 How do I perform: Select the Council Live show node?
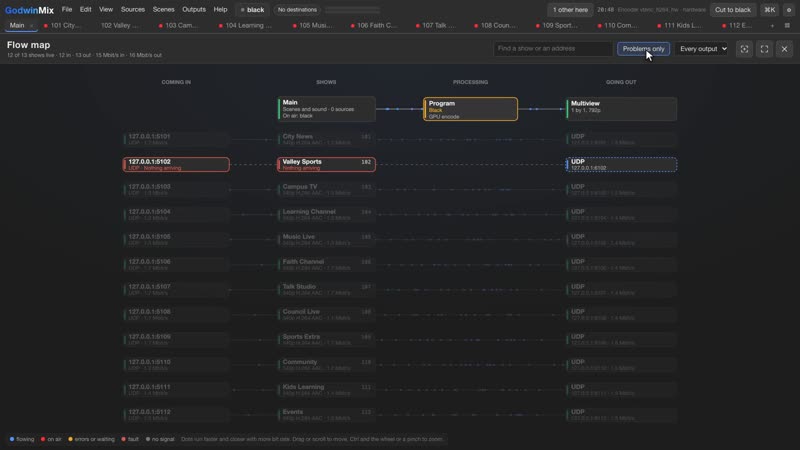[327, 314]
